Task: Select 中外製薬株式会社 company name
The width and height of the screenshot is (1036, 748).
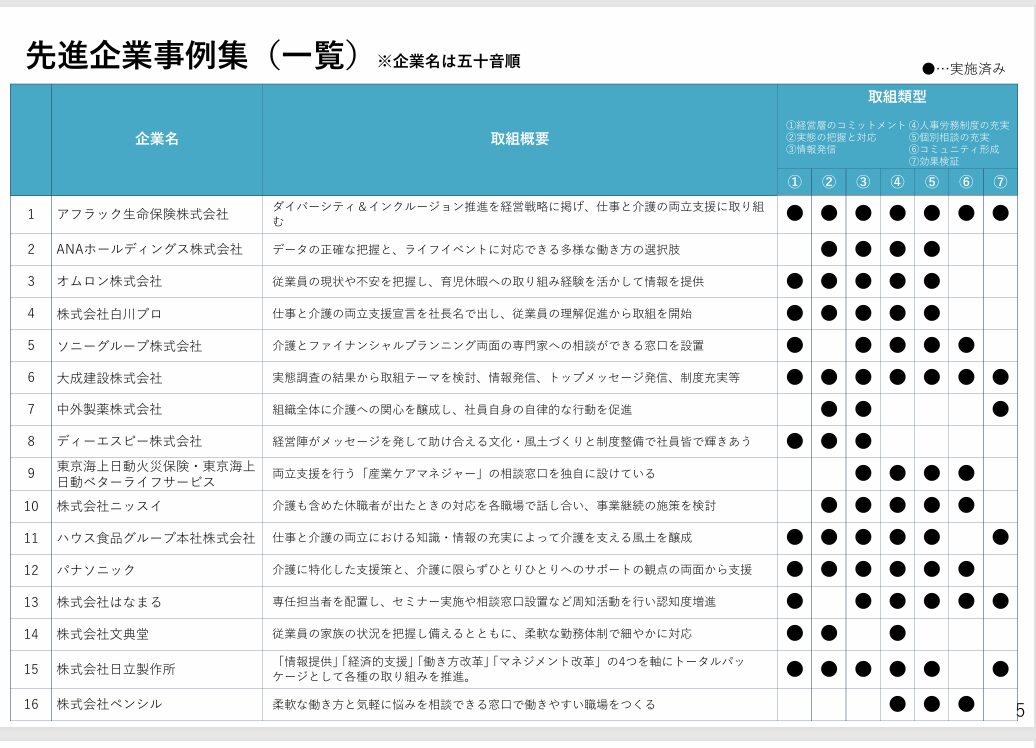Action: [x=109, y=409]
